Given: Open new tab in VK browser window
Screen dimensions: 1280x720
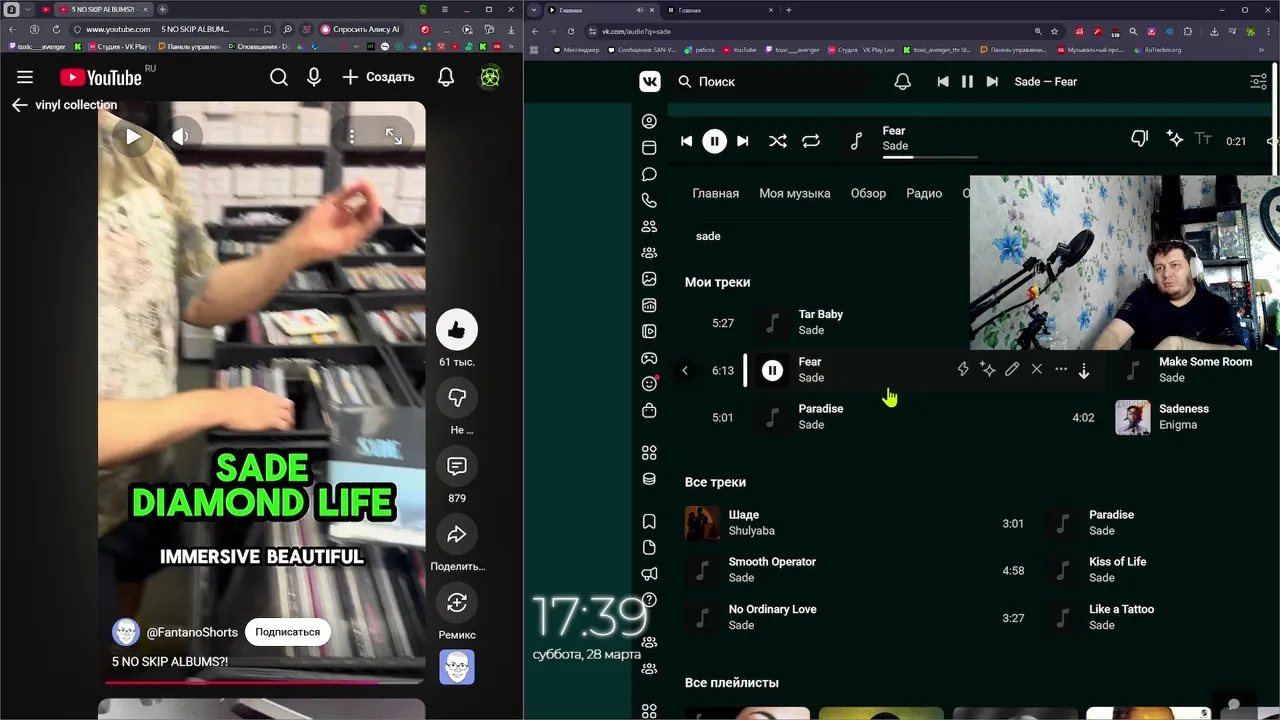Looking at the screenshot, I should [x=789, y=10].
